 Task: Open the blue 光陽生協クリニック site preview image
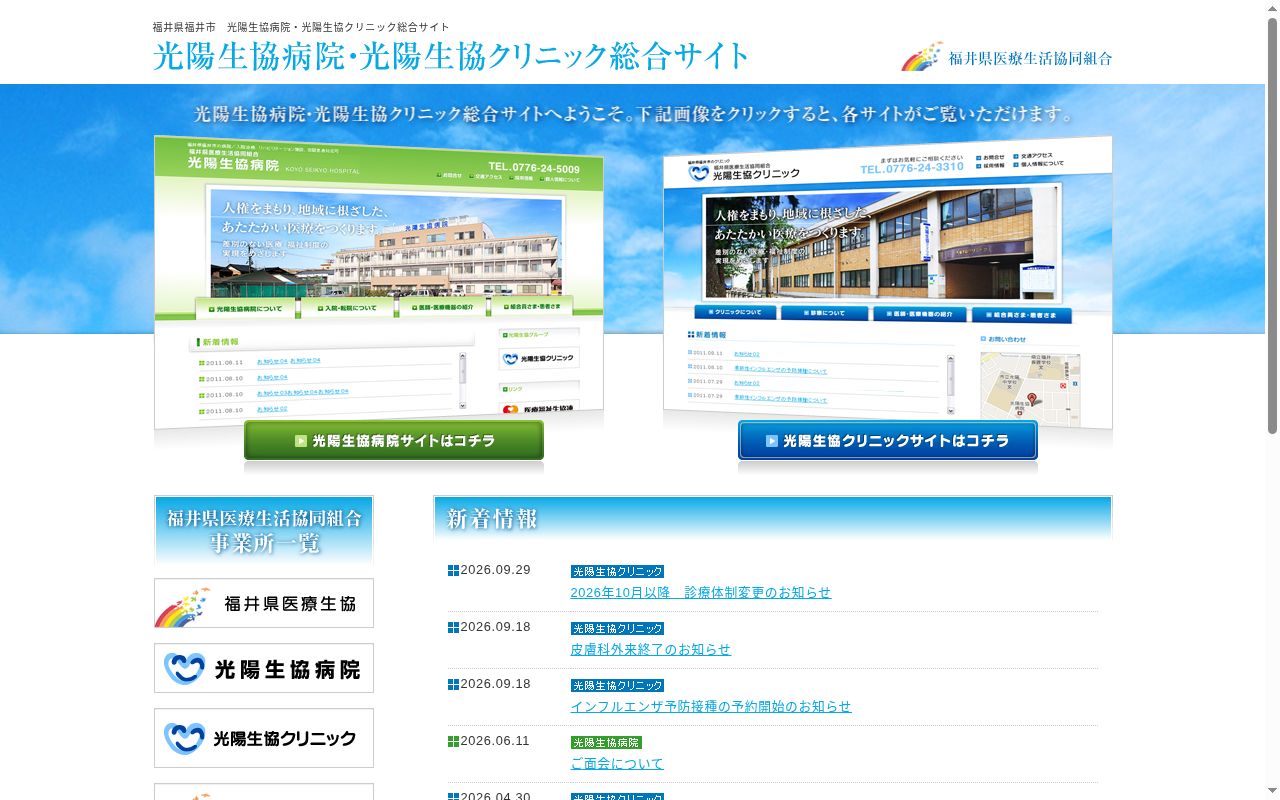click(888, 283)
